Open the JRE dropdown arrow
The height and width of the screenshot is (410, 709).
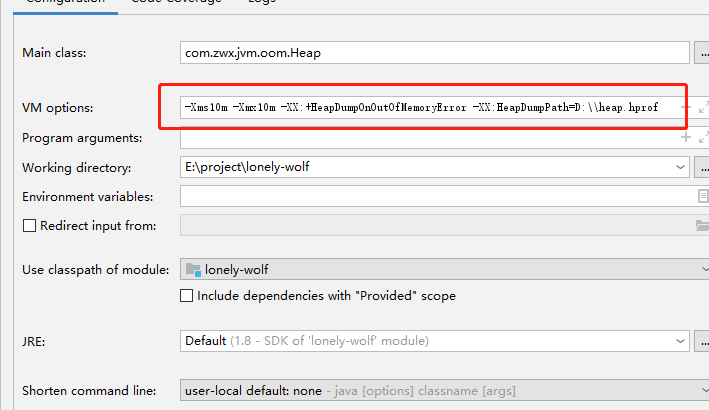point(680,341)
